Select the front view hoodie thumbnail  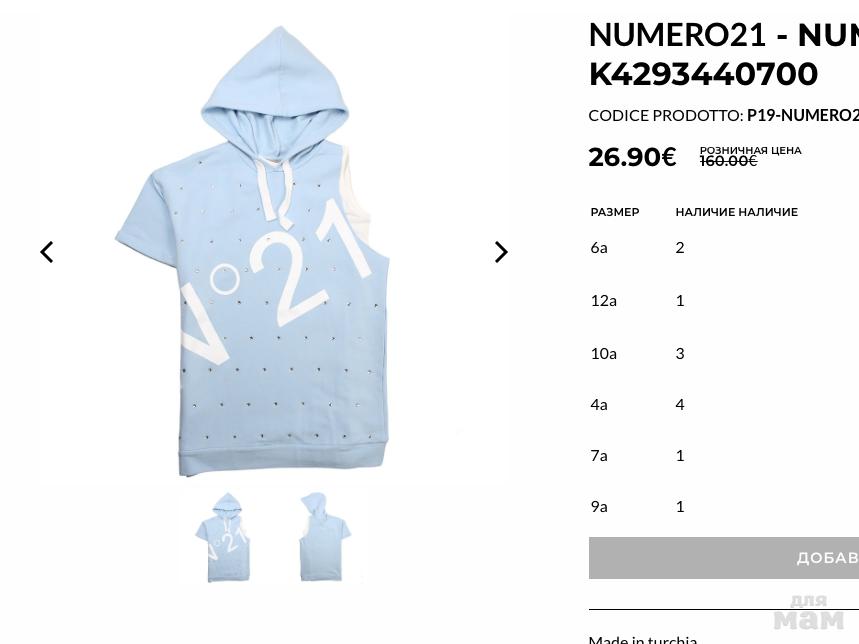coord(226,537)
